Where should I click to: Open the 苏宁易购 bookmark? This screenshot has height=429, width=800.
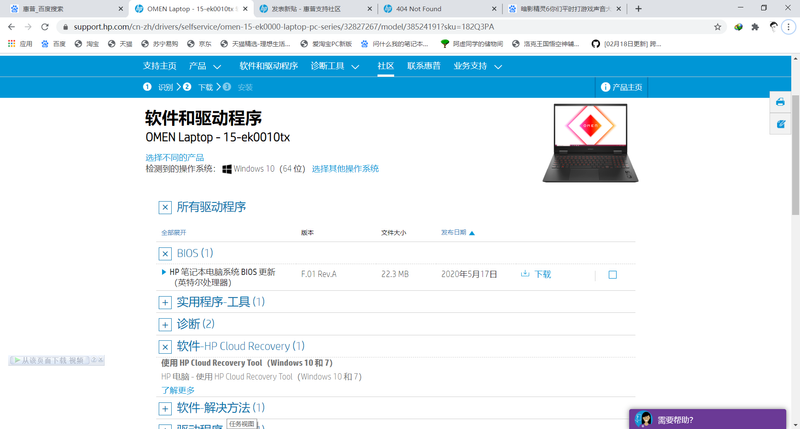click(x=160, y=44)
